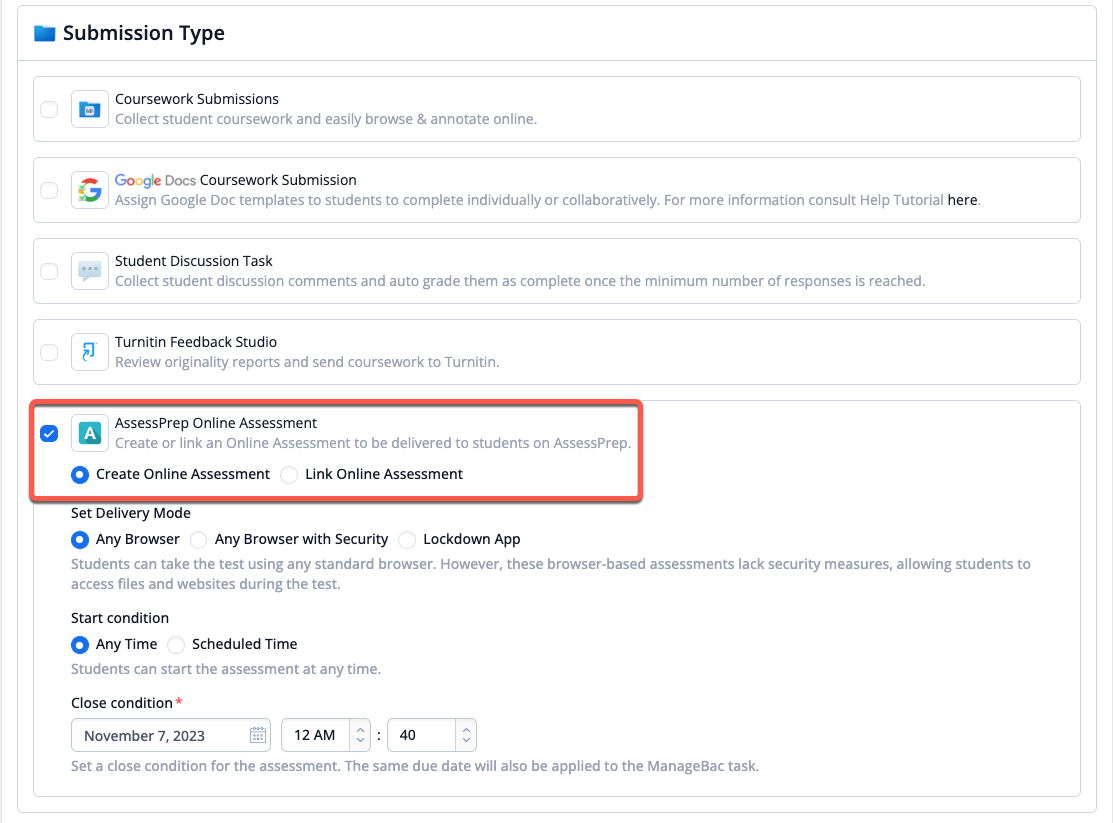Click 'Create or link an Online Assessment' text

pos(373,443)
